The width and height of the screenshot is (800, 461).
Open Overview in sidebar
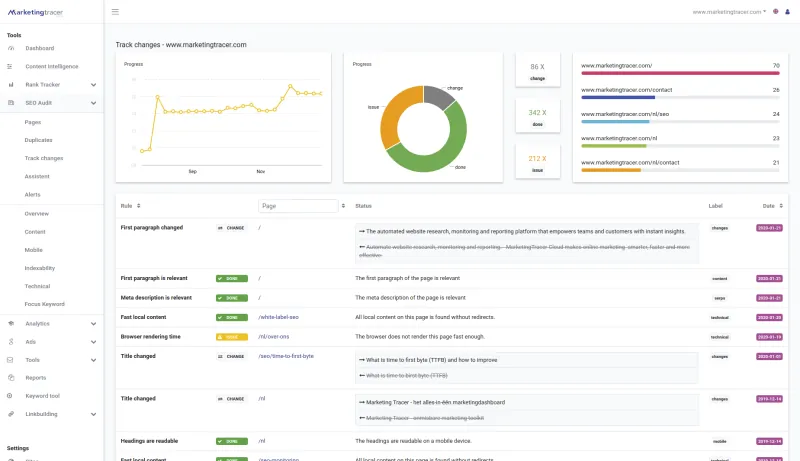[x=36, y=214]
